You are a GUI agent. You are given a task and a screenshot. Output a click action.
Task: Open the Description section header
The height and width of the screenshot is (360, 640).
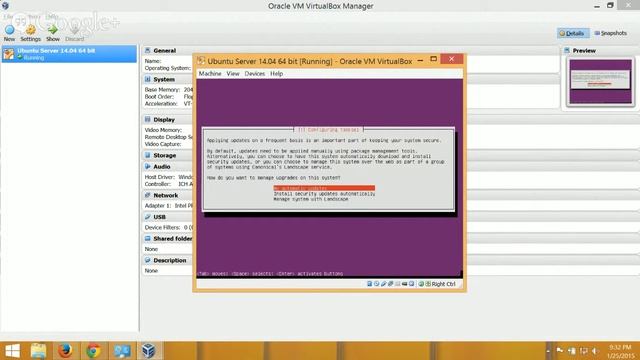[x=170, y=260]
